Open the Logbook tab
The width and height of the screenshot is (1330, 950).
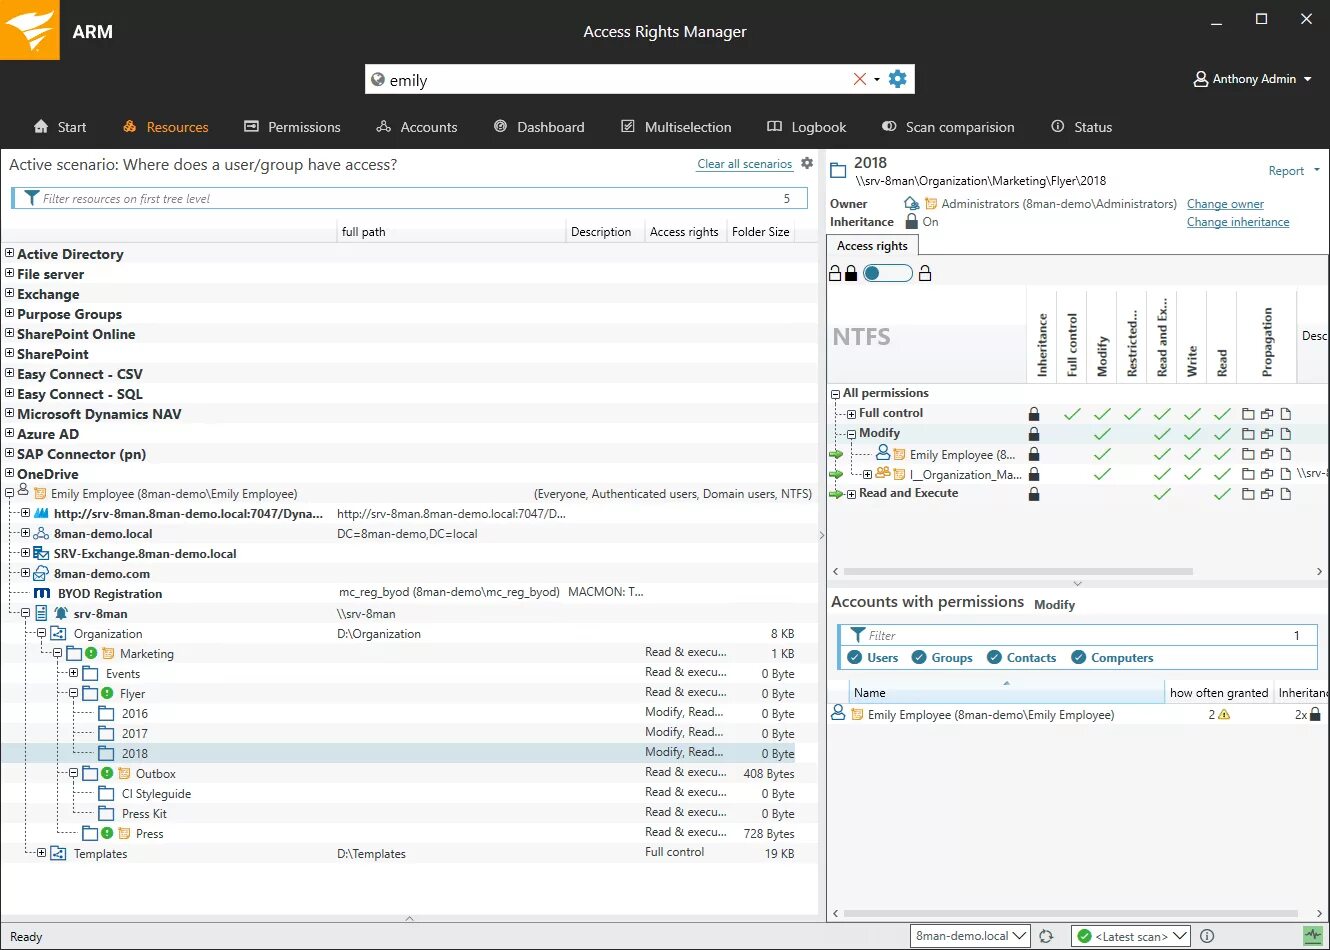click(x=806, y=127)
